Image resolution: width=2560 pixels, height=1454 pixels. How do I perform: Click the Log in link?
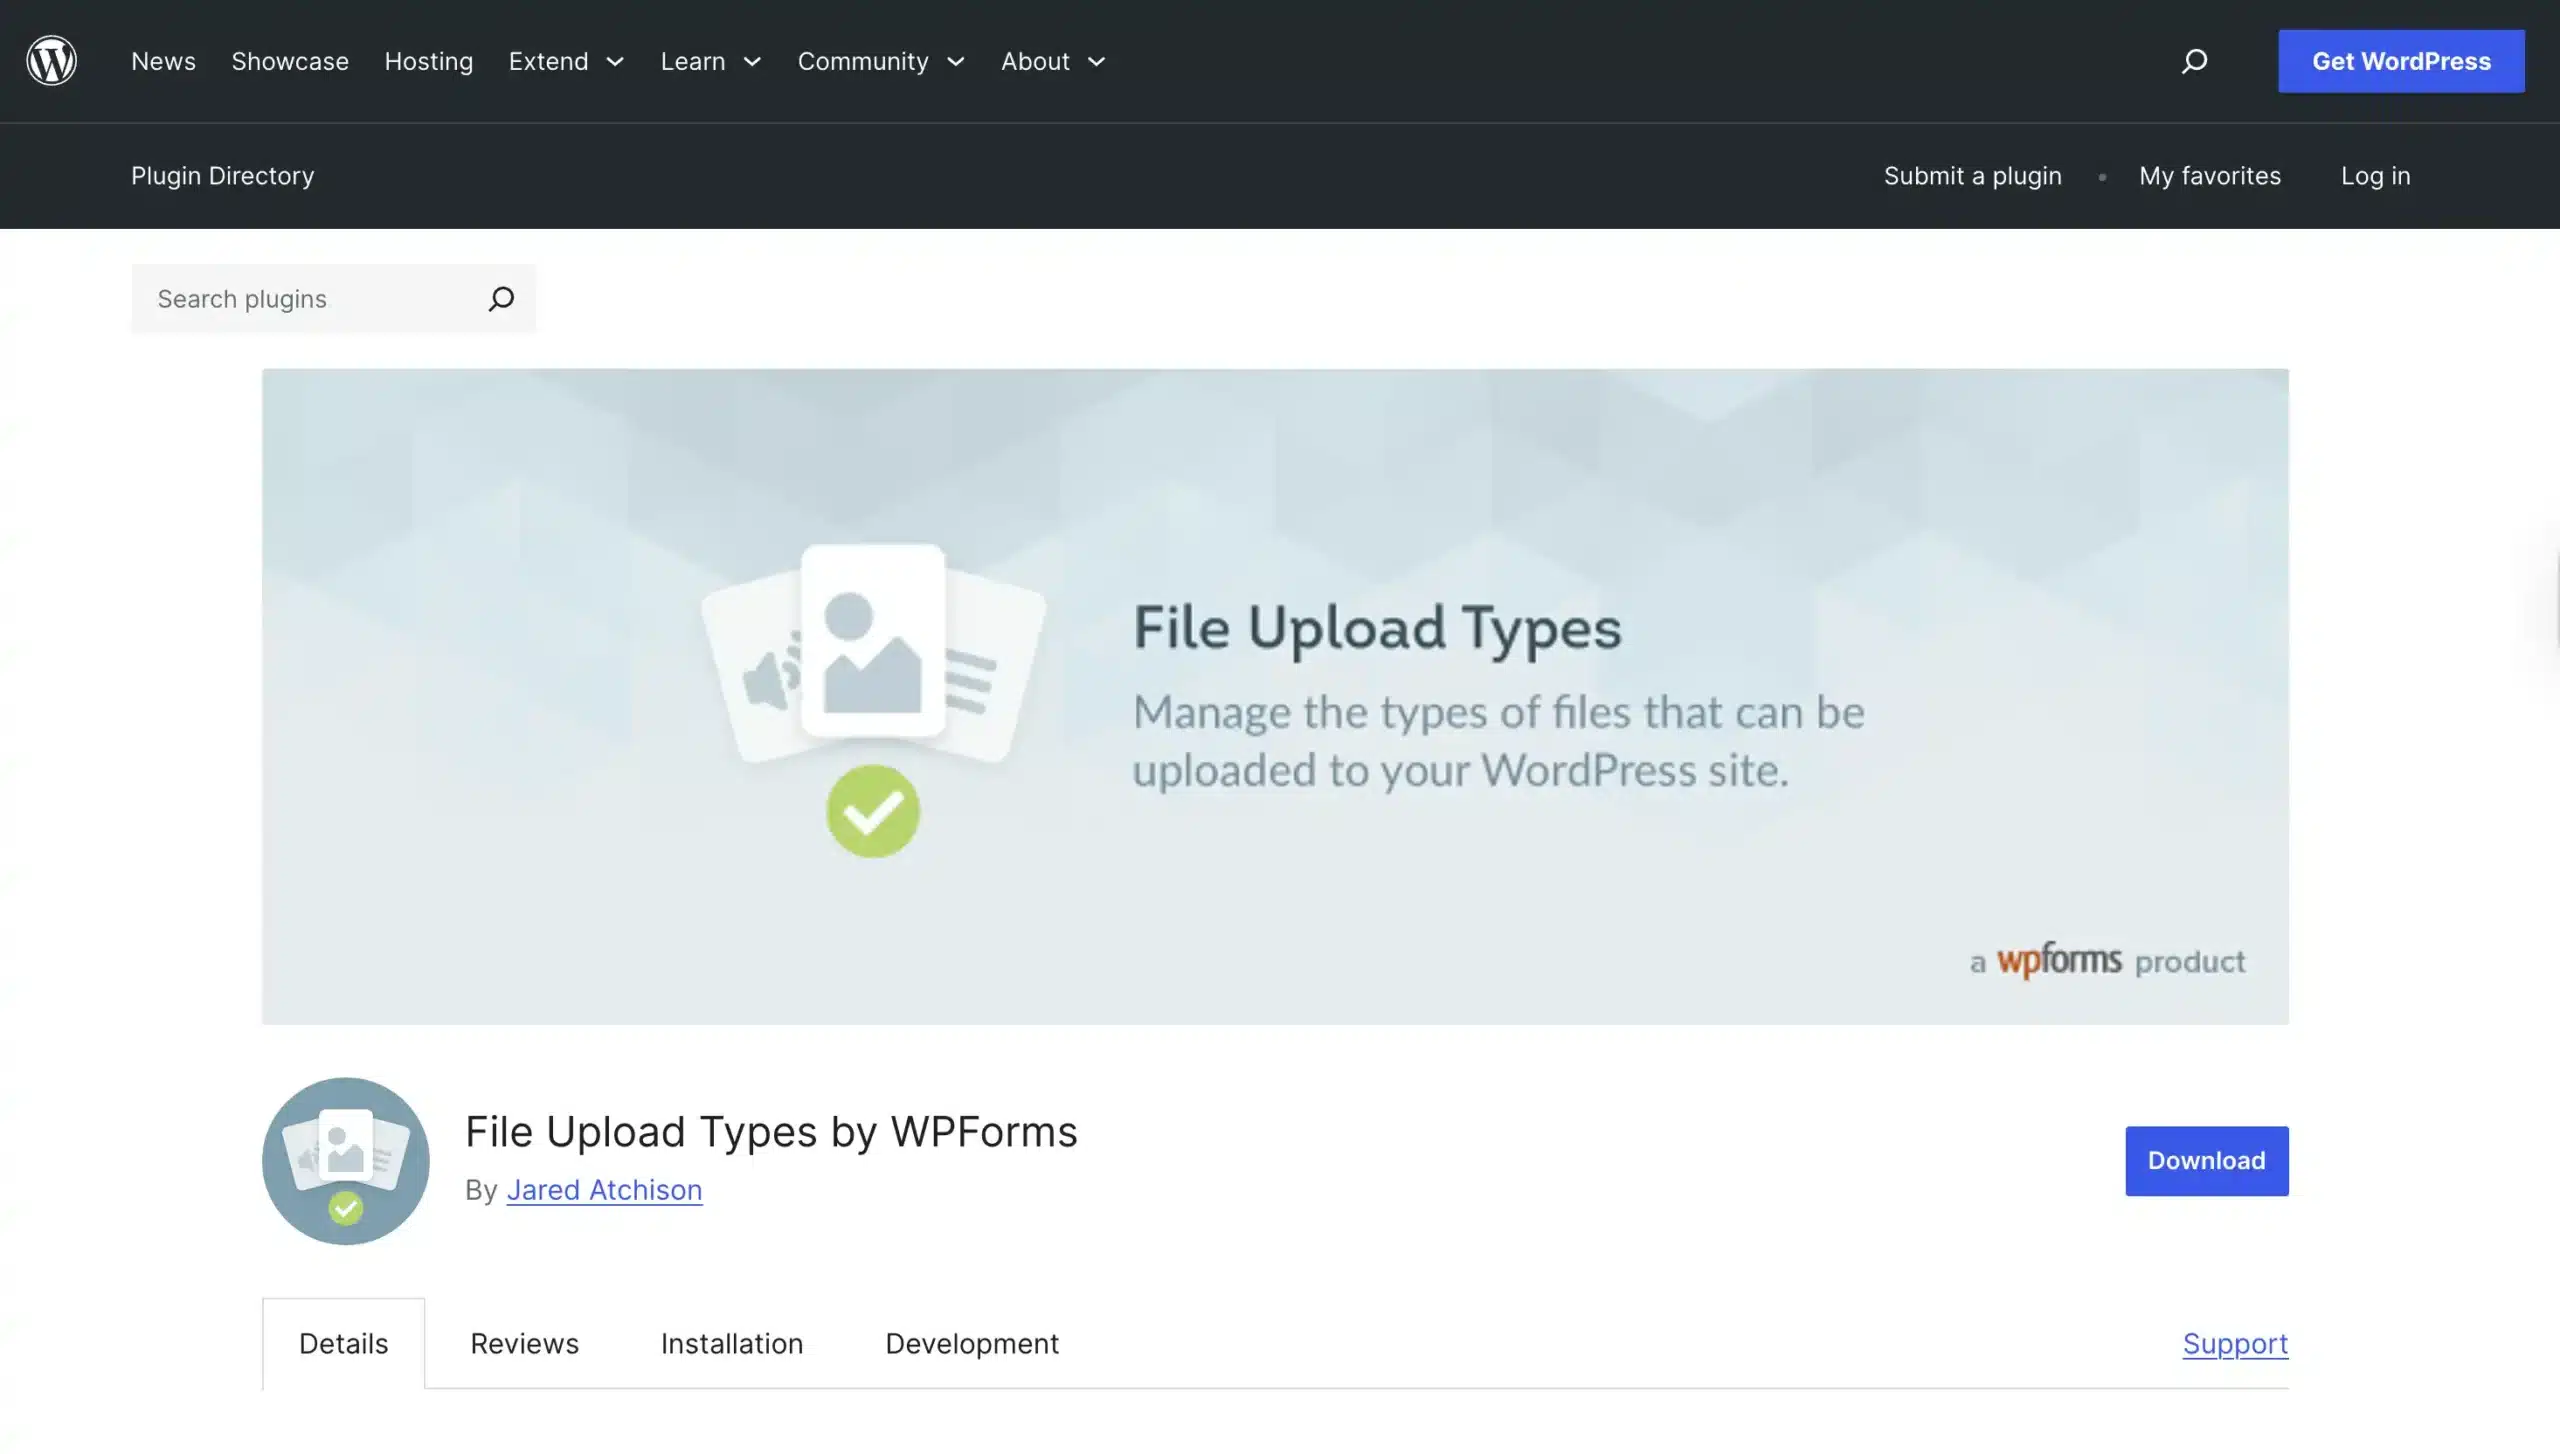(x=2375, y=176)
